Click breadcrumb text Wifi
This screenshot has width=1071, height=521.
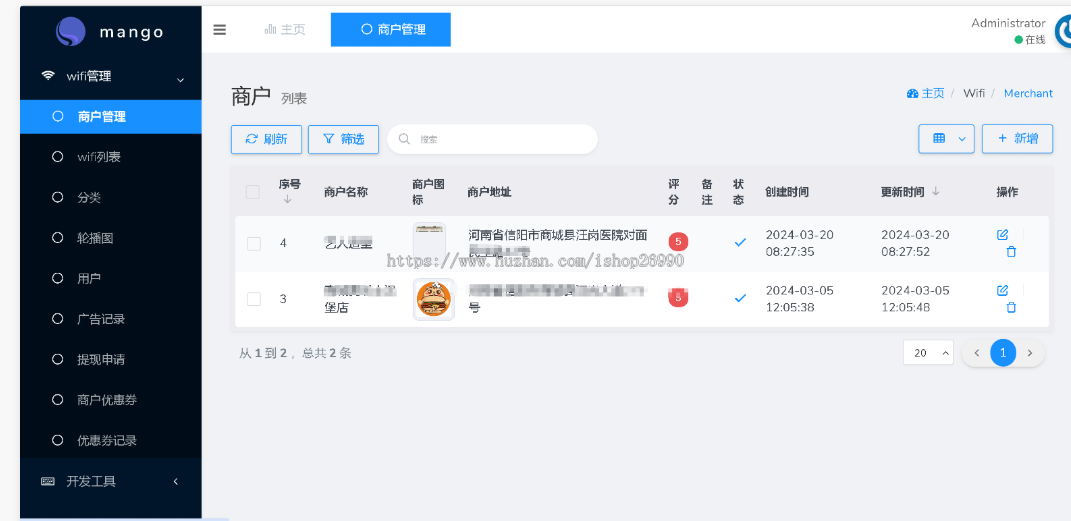tap(974, 94)
